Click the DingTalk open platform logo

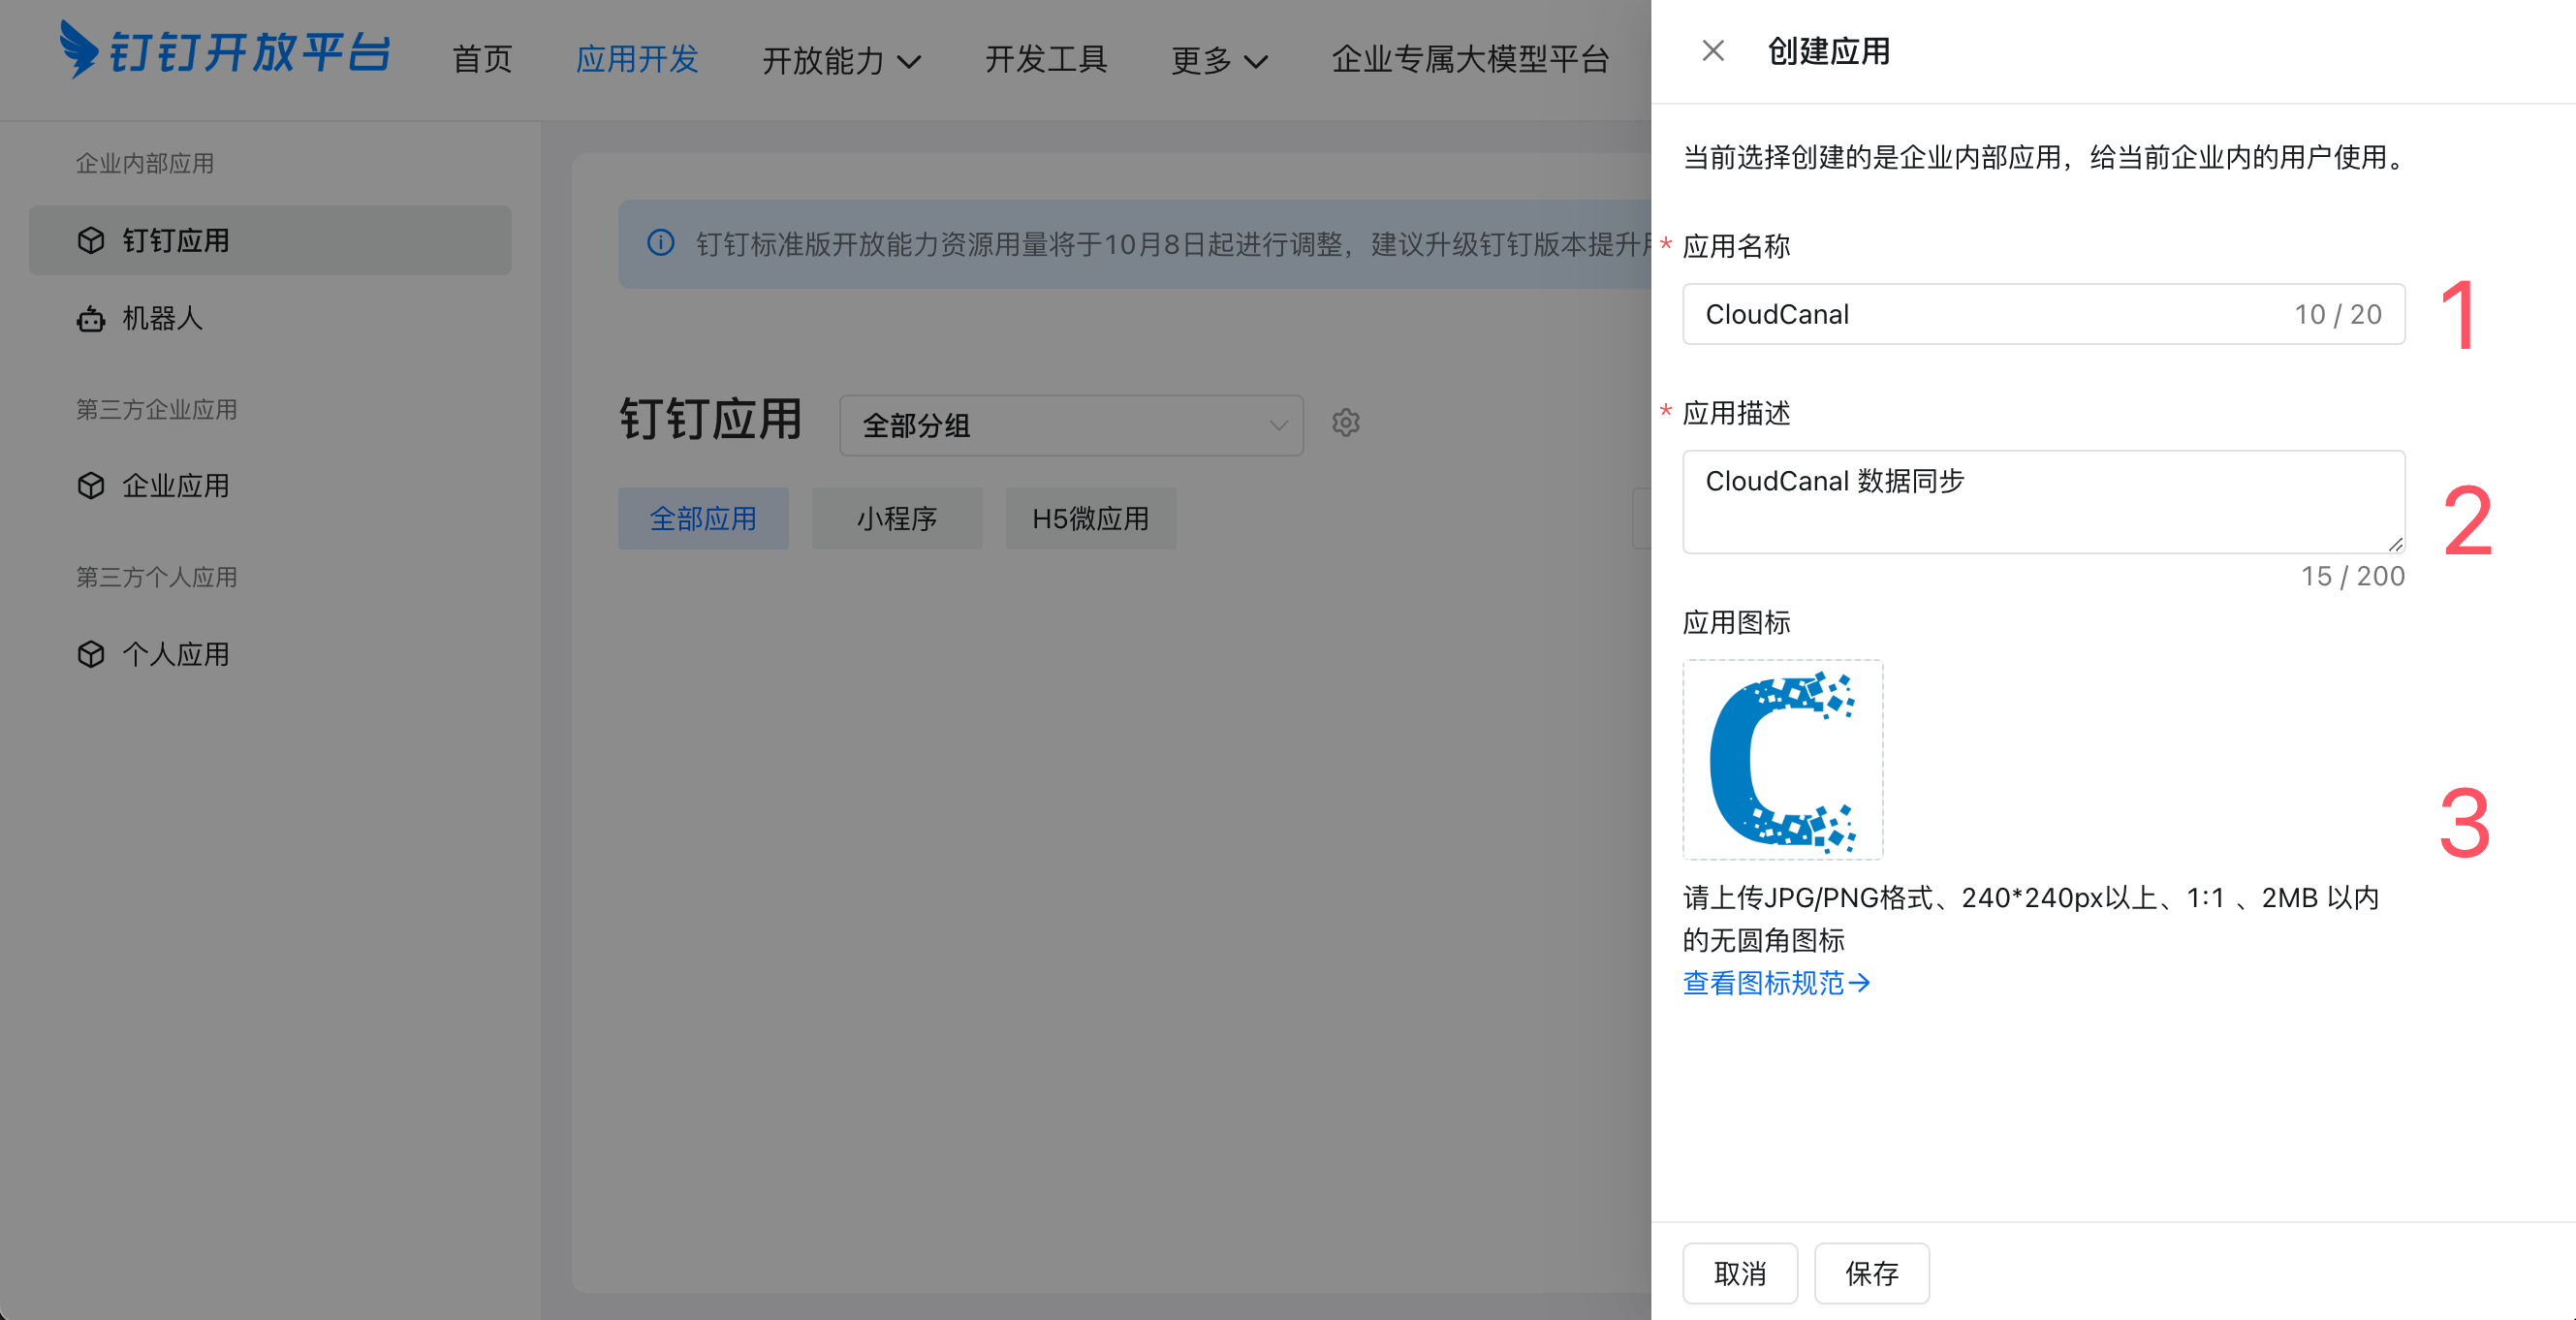tap(224, 50)
